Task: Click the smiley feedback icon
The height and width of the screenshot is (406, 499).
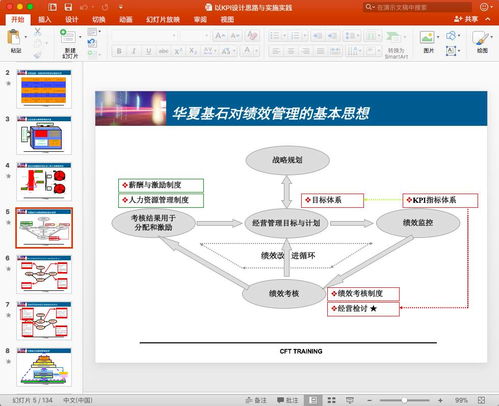Action: (x=484, y=7)
